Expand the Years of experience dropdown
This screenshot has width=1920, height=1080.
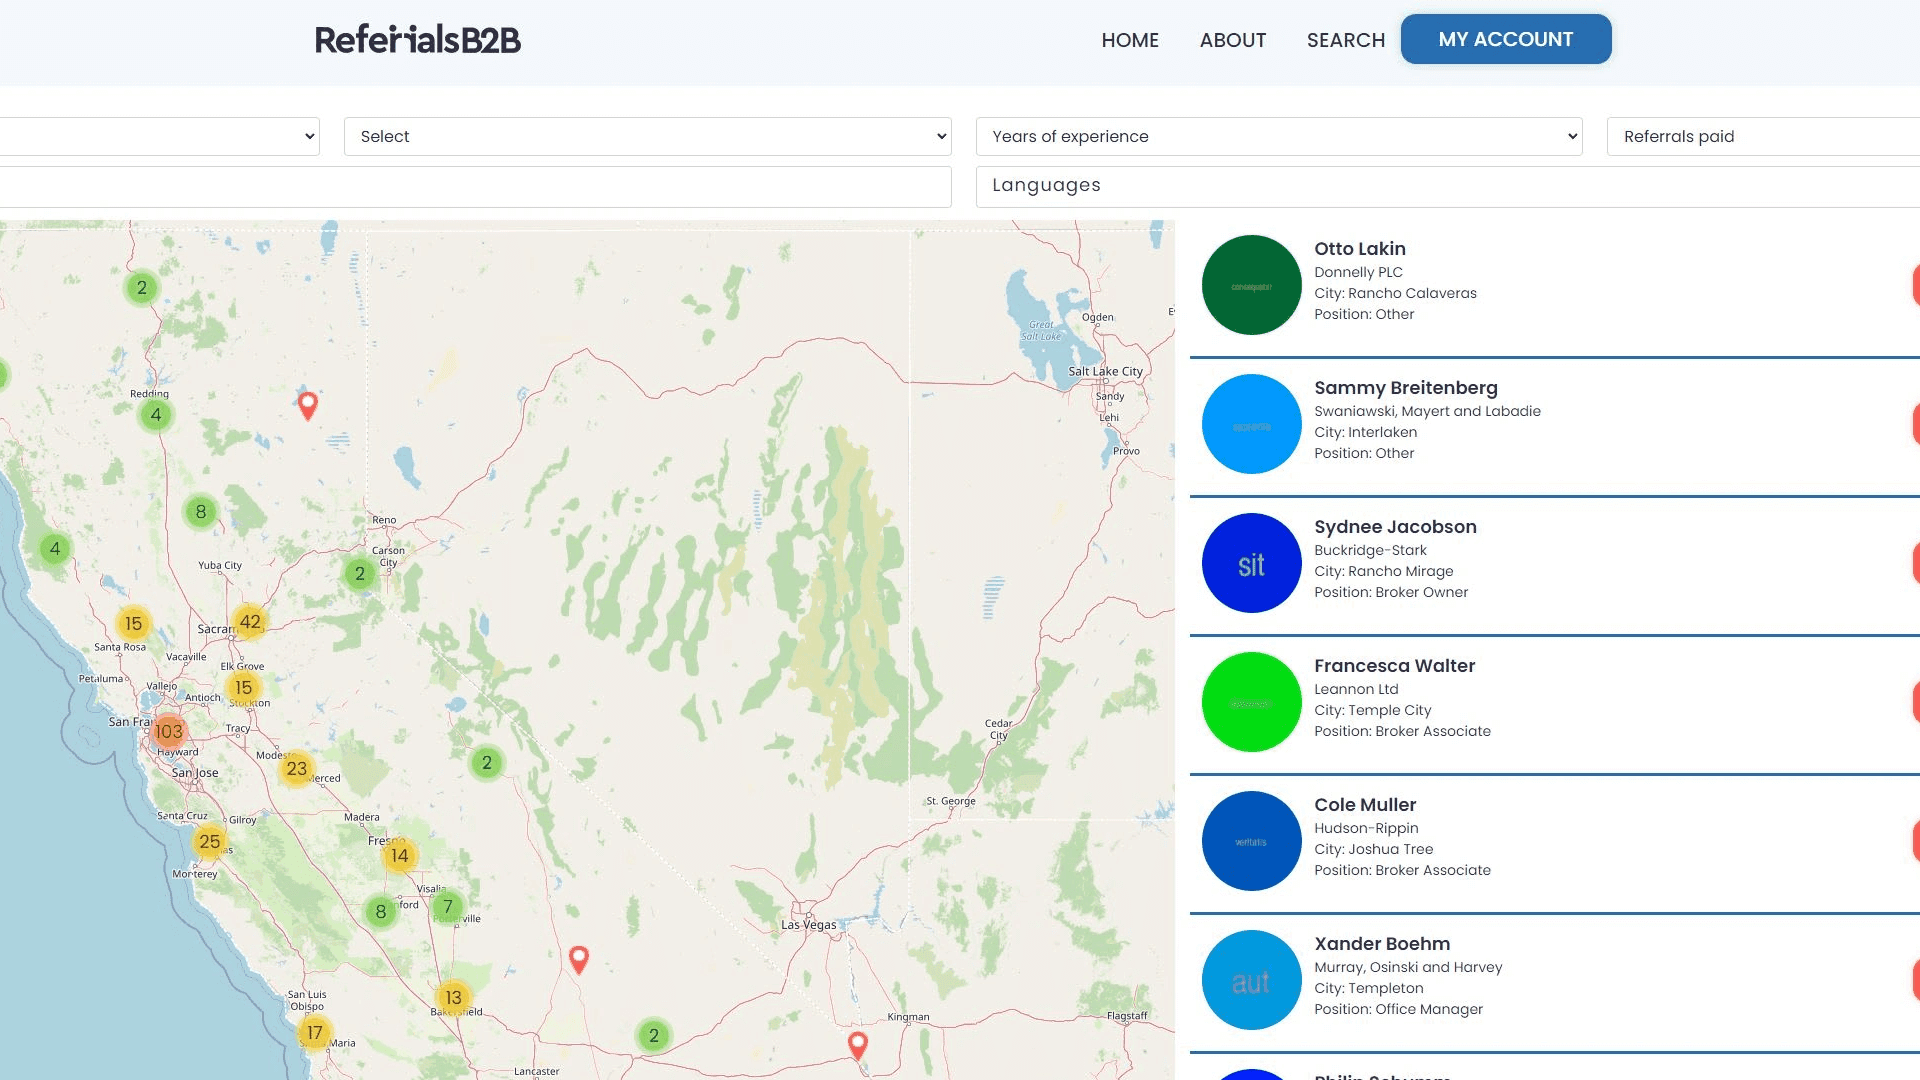(1278, 136)
